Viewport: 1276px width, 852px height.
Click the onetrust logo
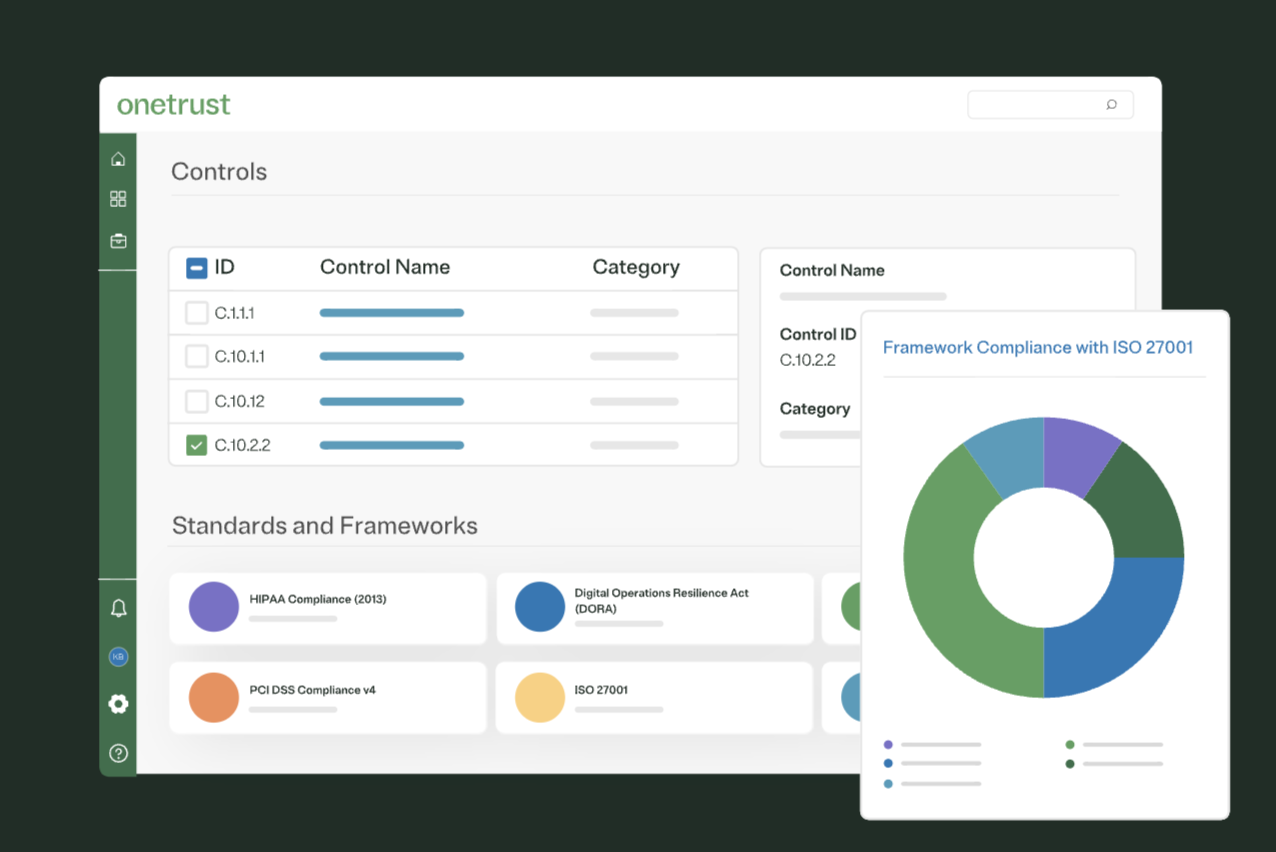coord(174,104)
